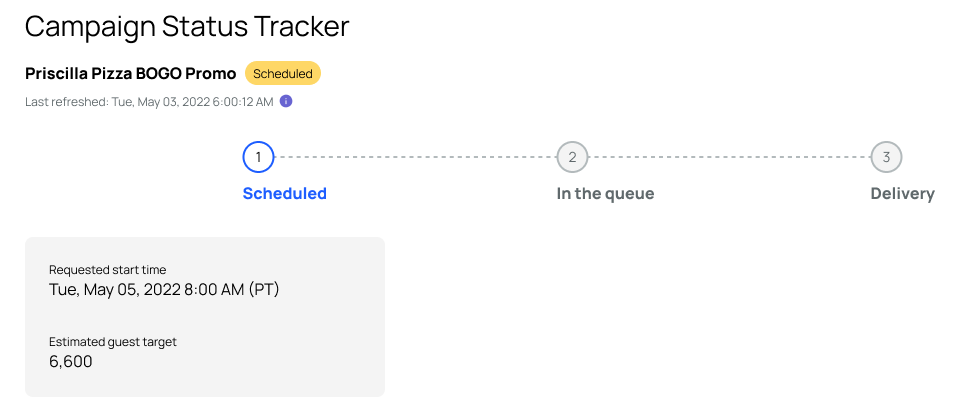Select the Tue, May 05, 2022 start date
Screen dimensions: 964x417
(x=115, y=290)
